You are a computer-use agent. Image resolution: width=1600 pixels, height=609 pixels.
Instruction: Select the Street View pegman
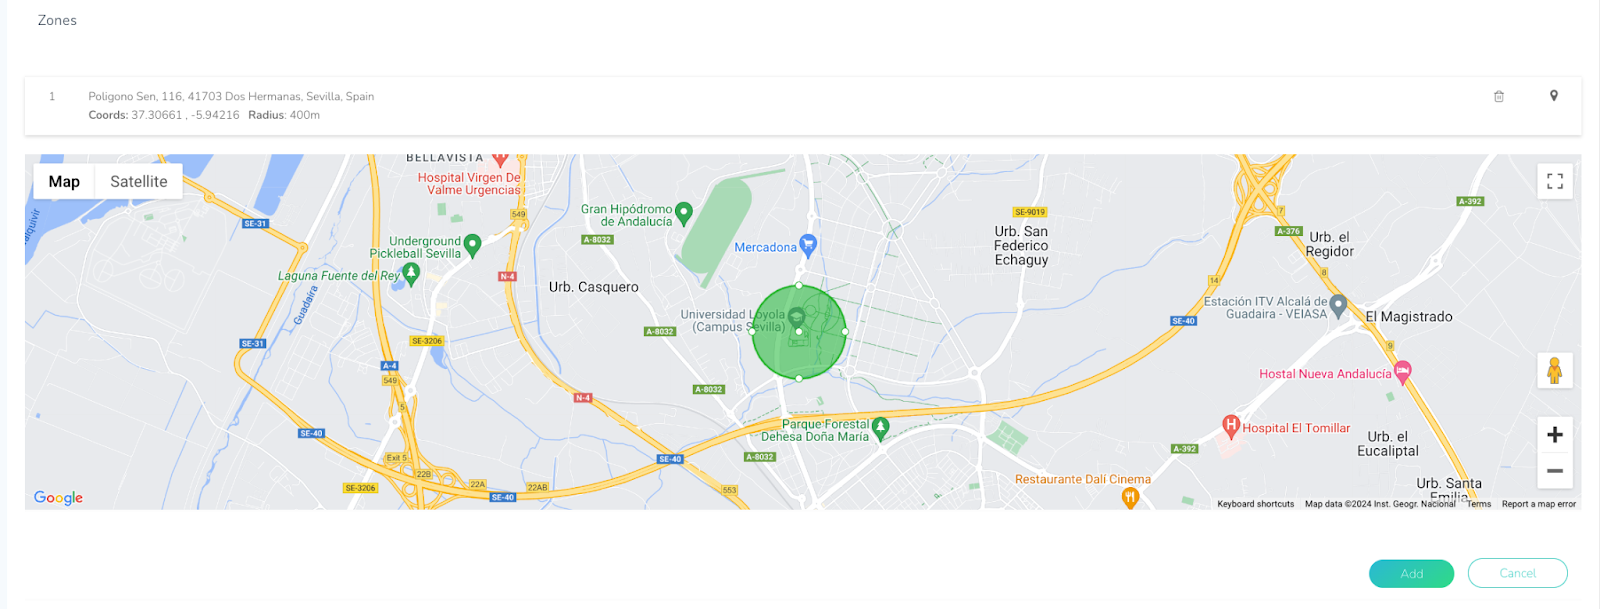[x=1555, y=370]
